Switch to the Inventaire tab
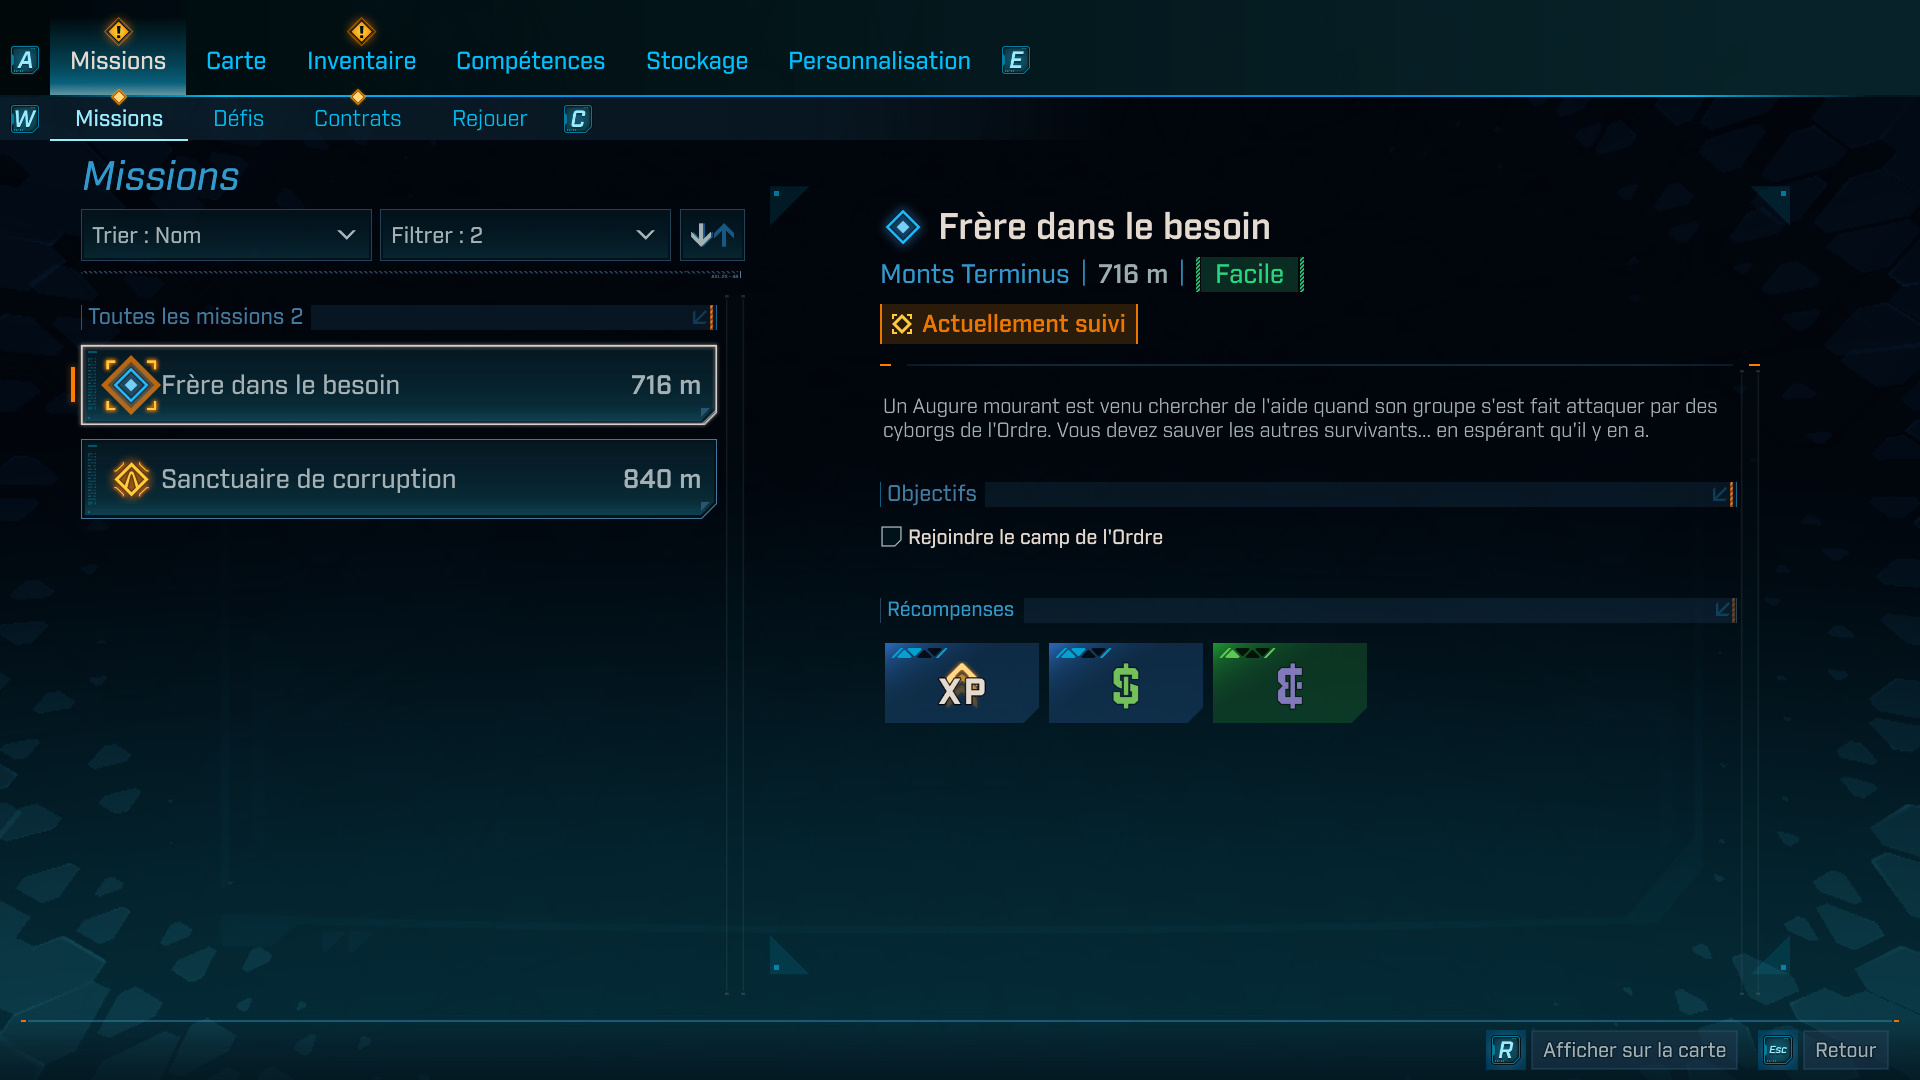1920x1080 pixels. coord(361,60)
